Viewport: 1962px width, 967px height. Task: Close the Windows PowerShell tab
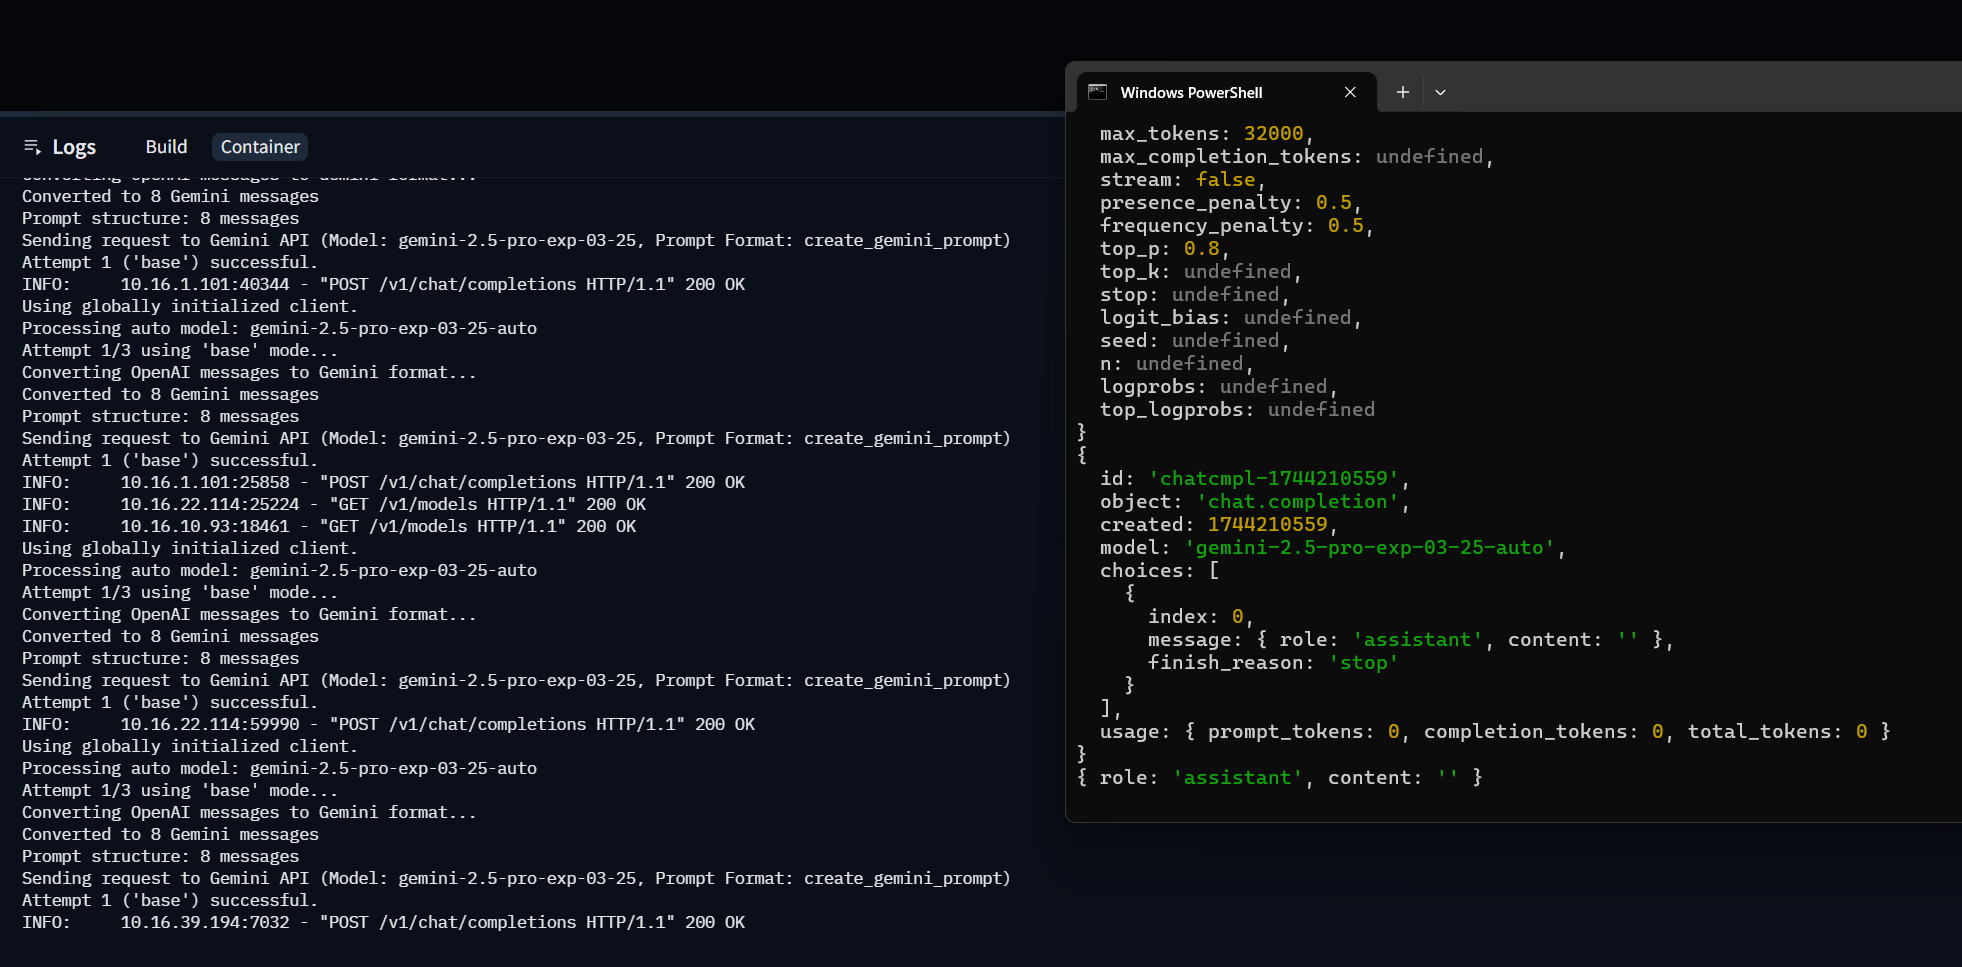(1350, 92)
